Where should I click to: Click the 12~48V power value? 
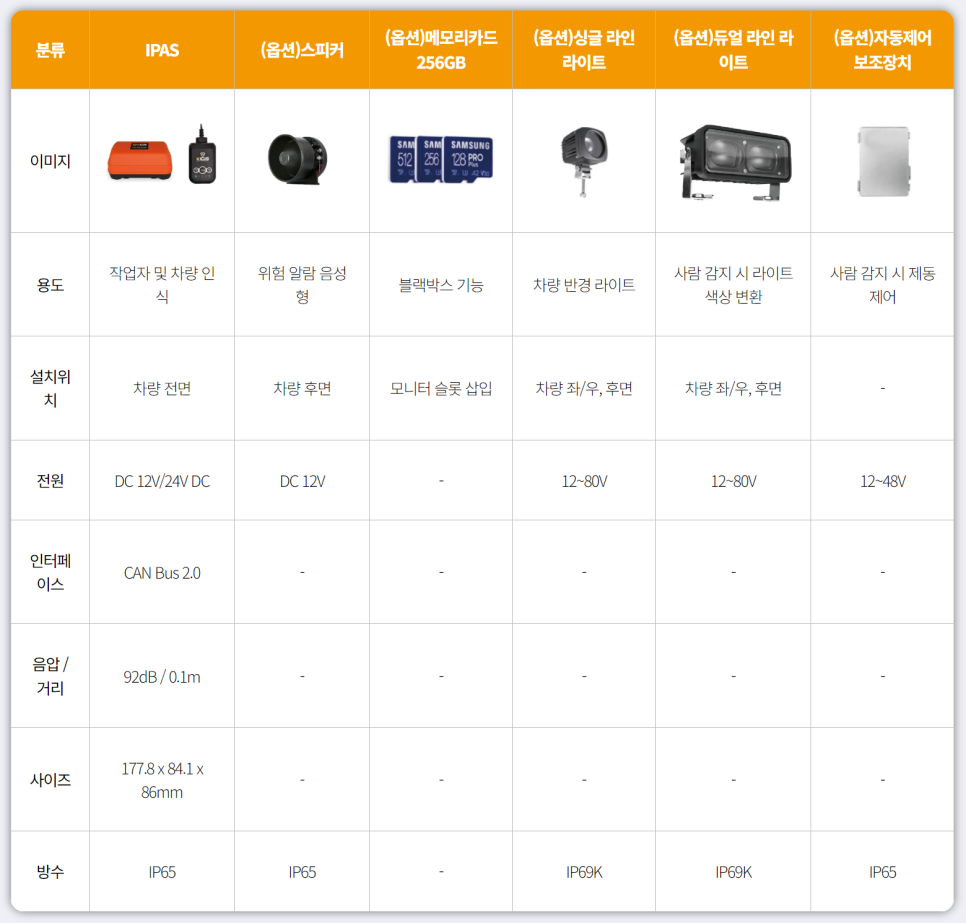coord(882,481)
